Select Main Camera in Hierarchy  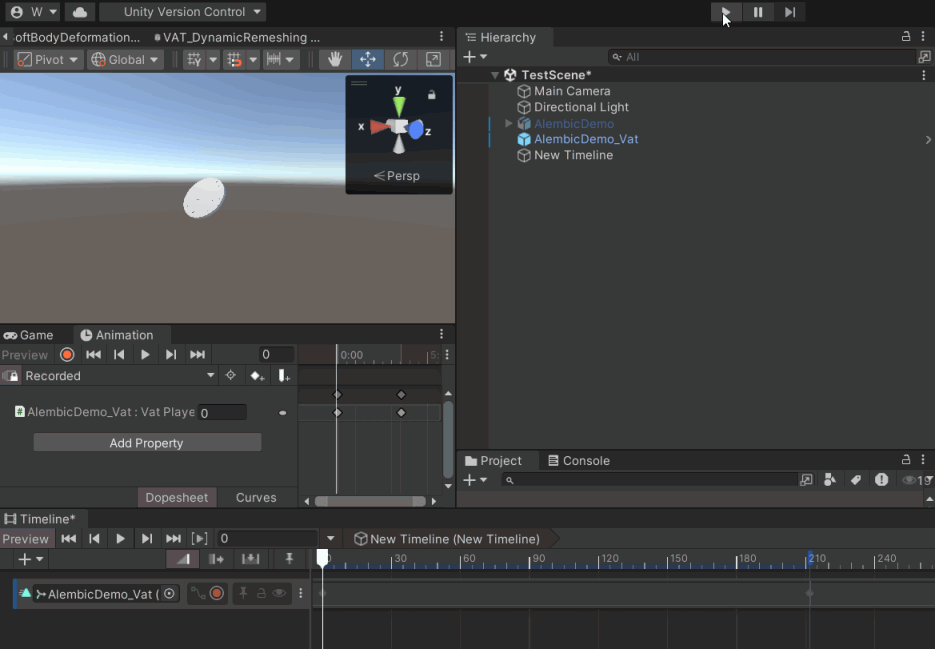[572, 91]
